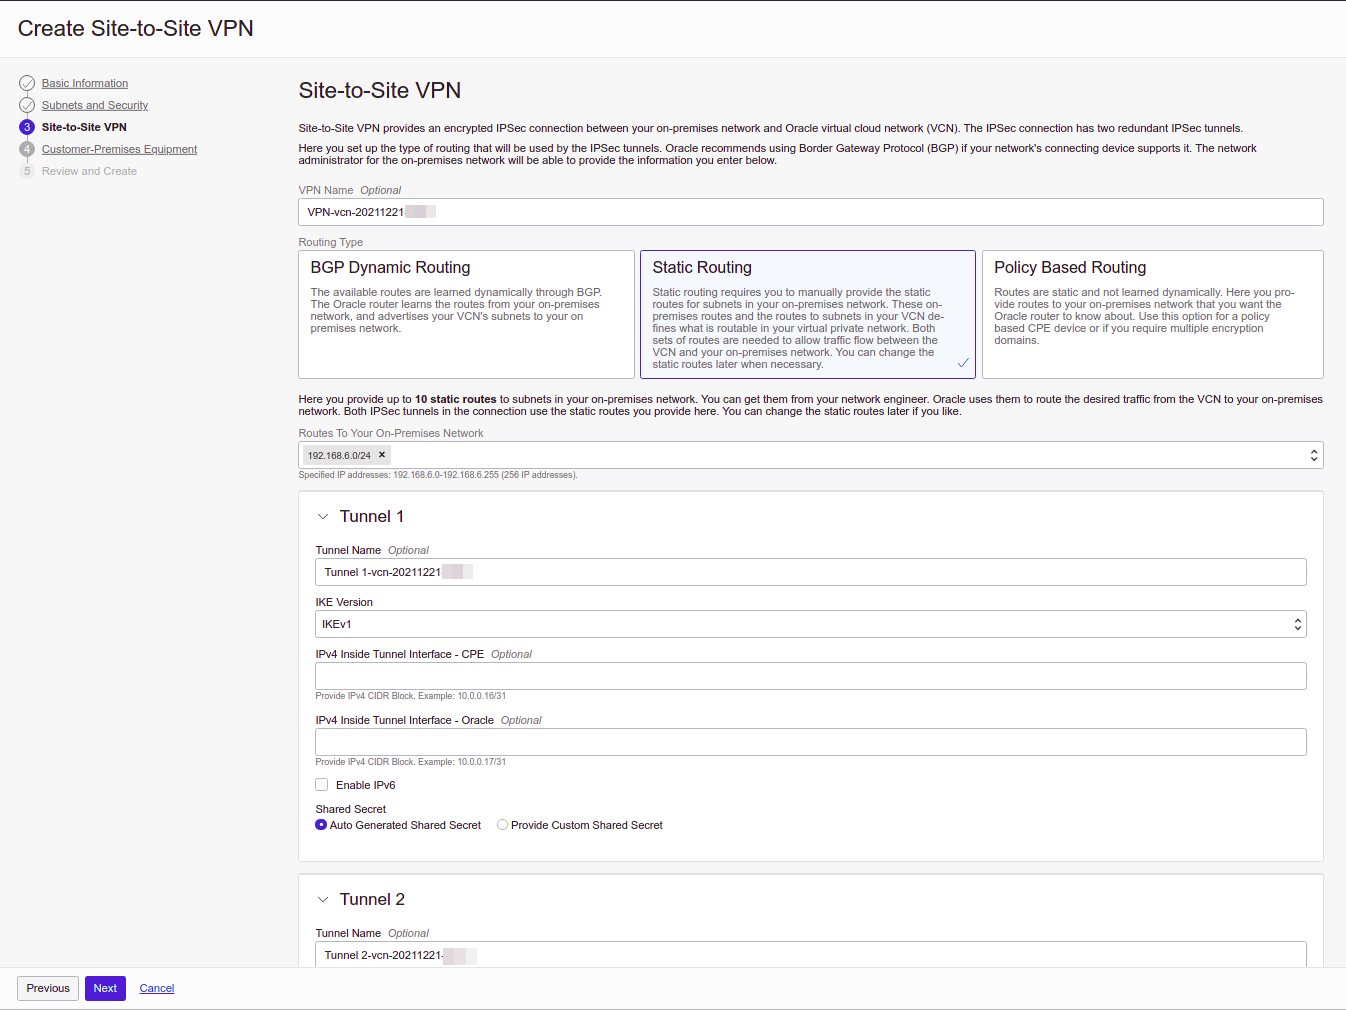Click the 'IKE Version' label

click(344, 602)
